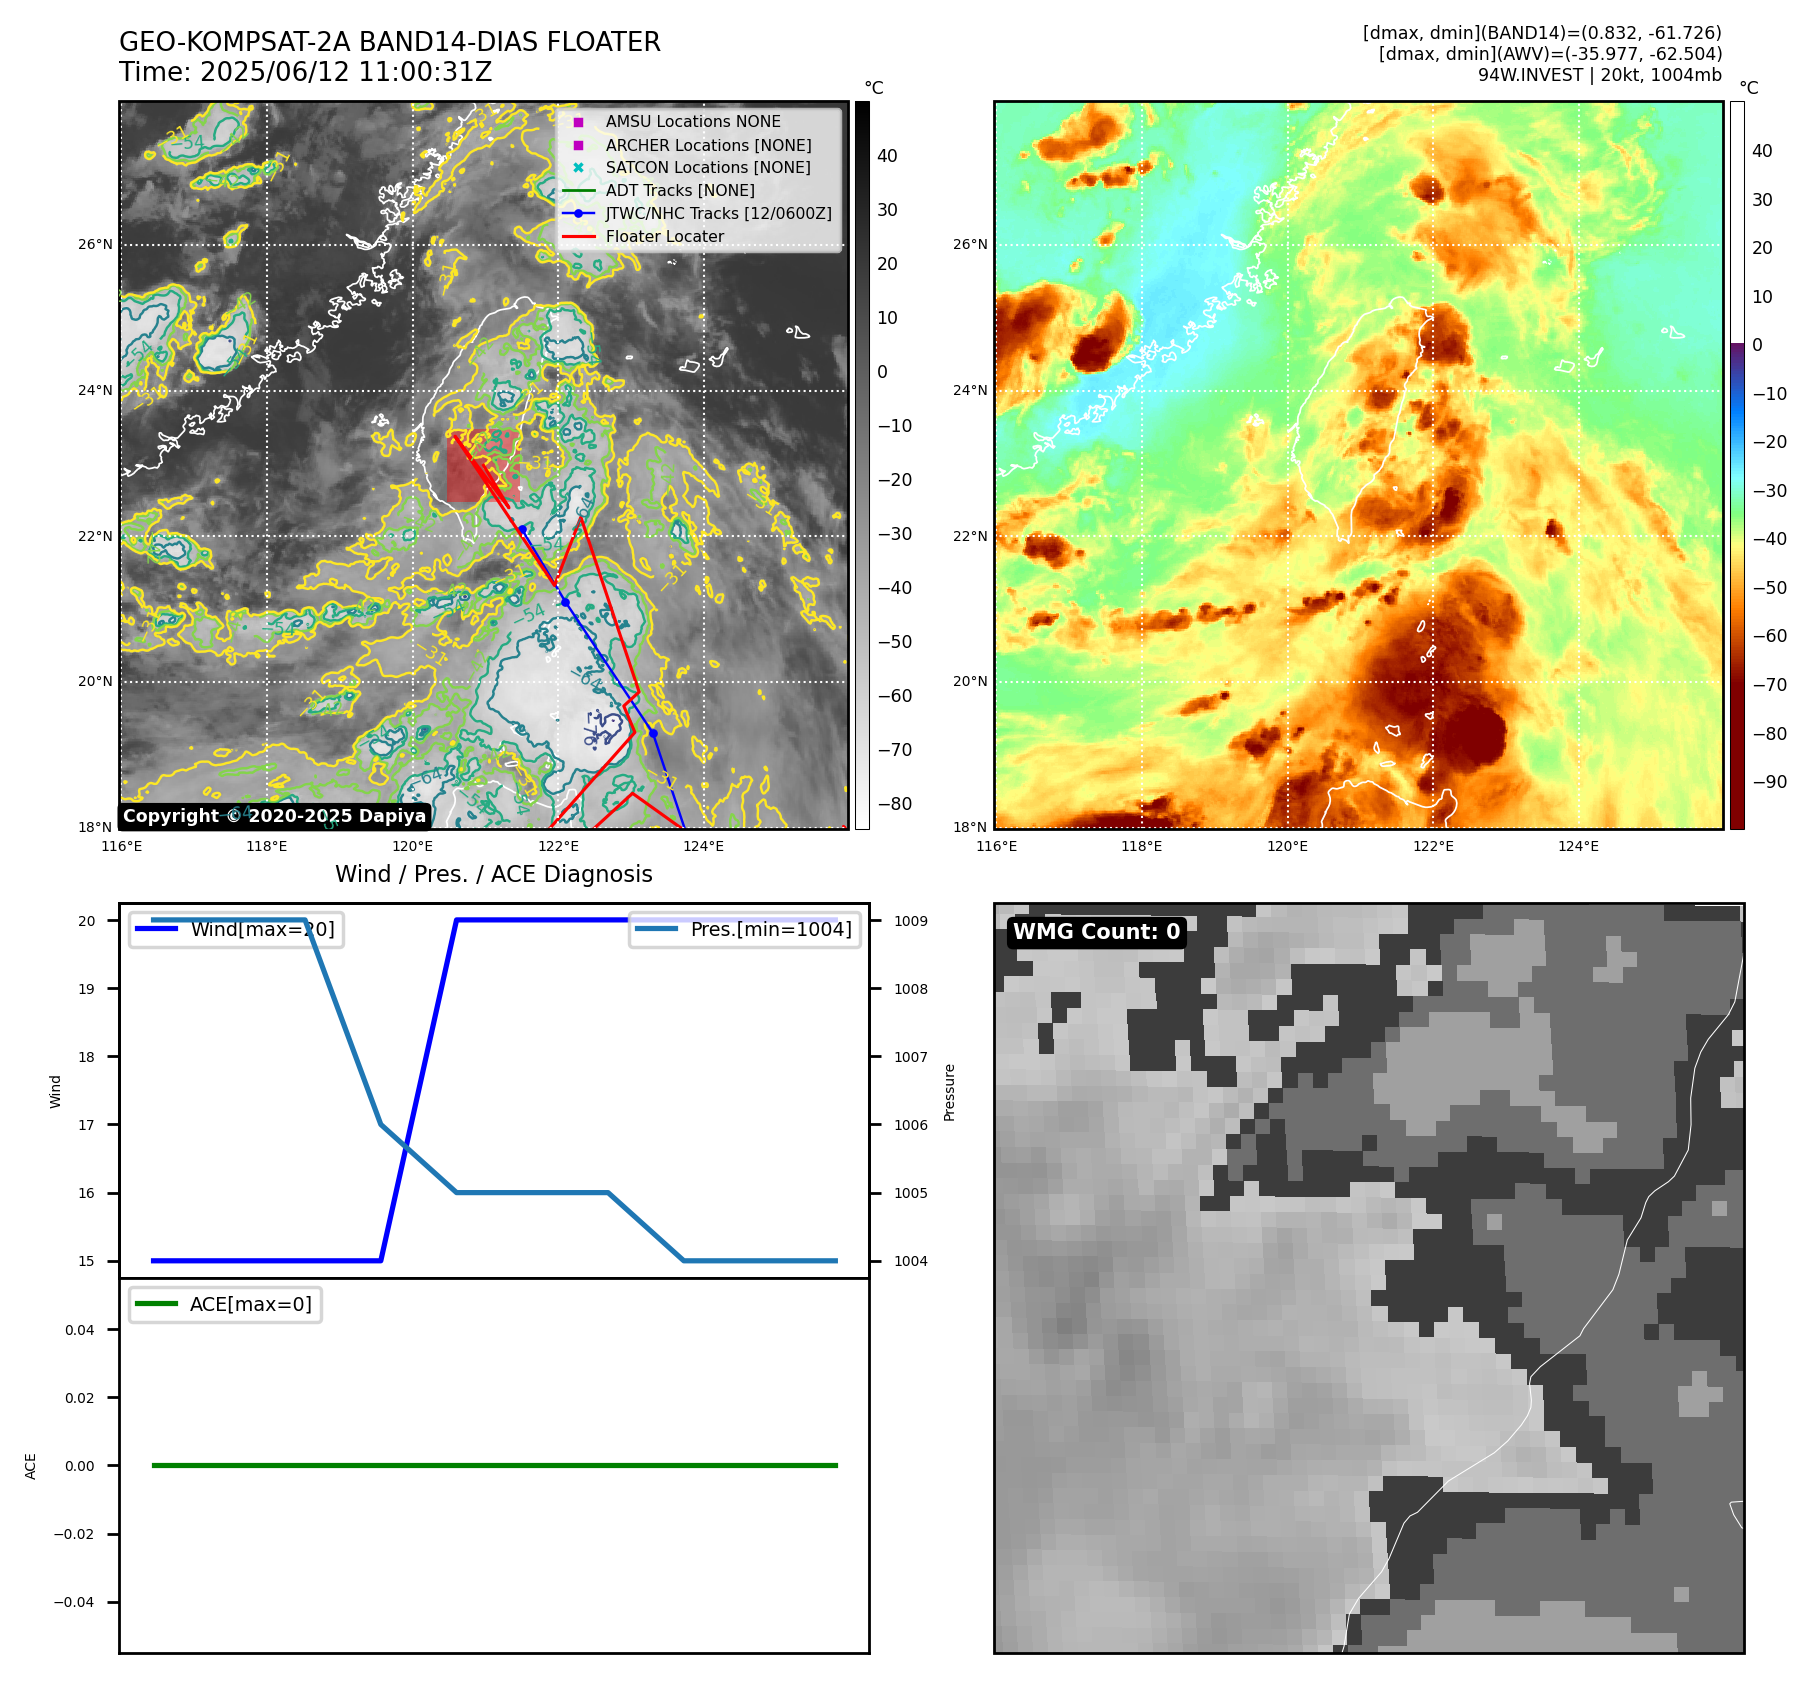This screenshot has height=1690, width=1813.
Task: Click the BAND14 dmax dmin values text
Action: tap(1542, 33)
